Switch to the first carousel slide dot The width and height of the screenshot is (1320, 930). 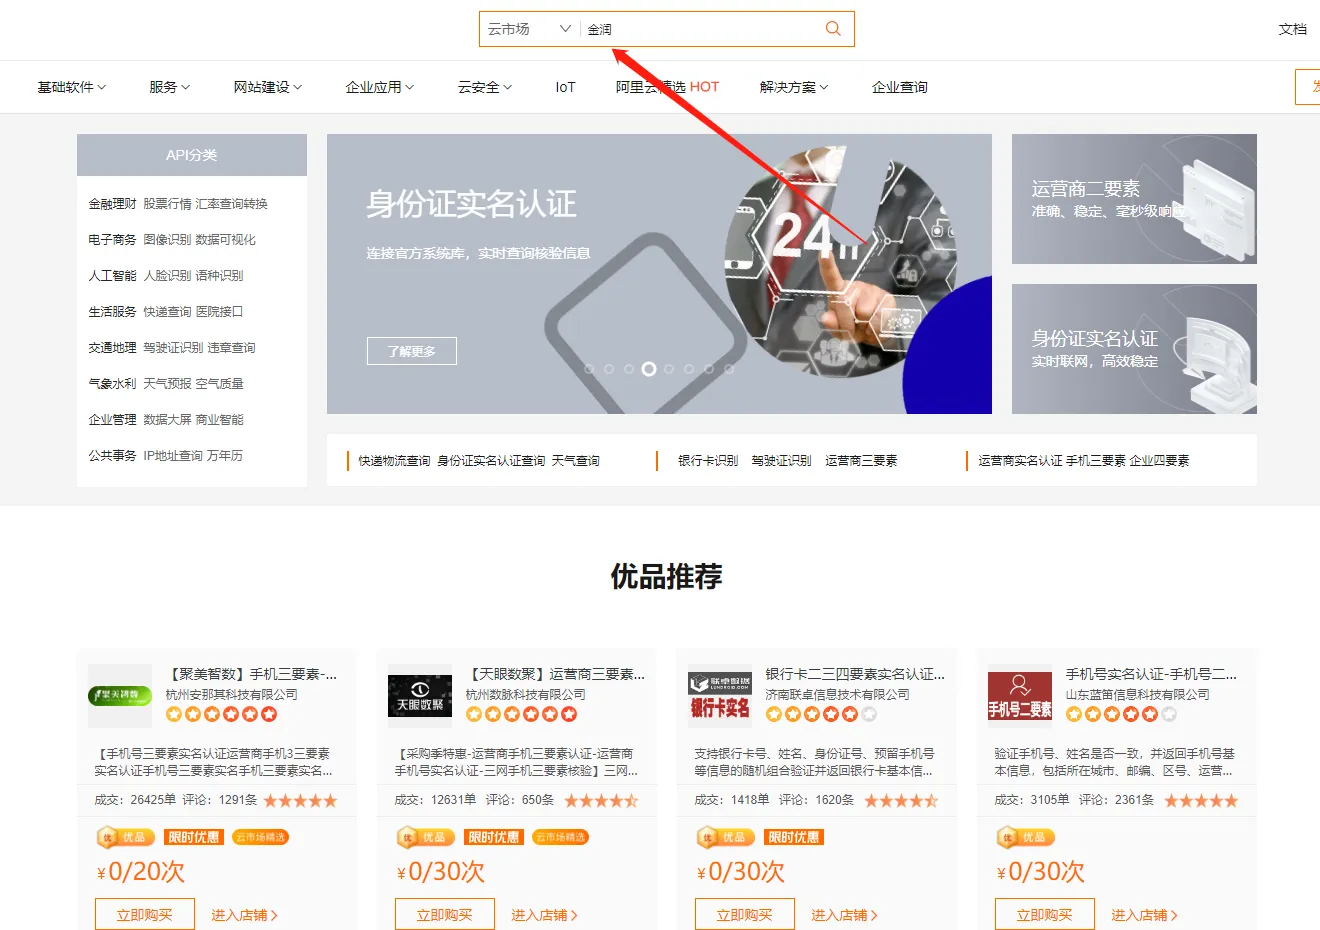589,369
